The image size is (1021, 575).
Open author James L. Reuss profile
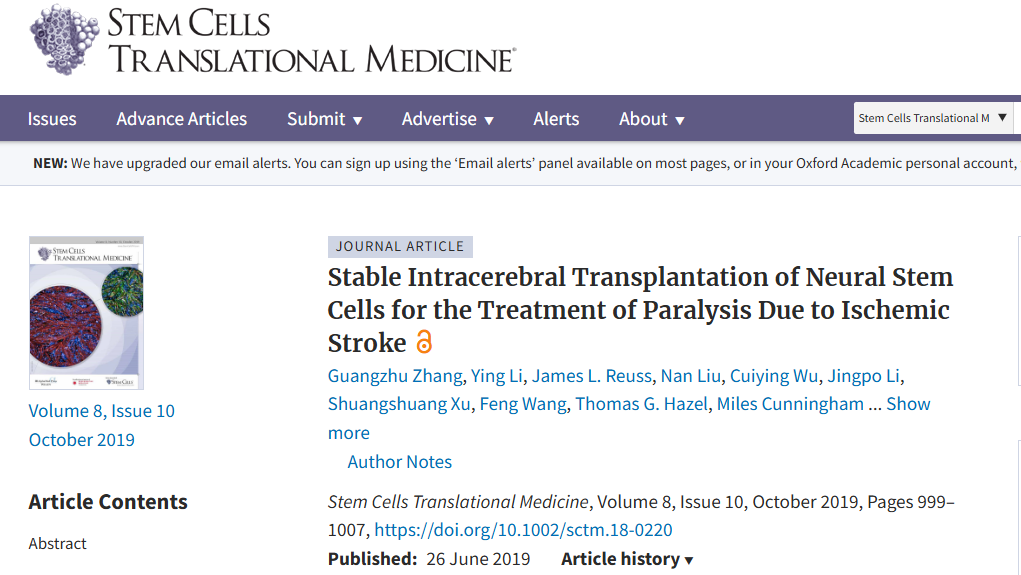click(591, 376)
